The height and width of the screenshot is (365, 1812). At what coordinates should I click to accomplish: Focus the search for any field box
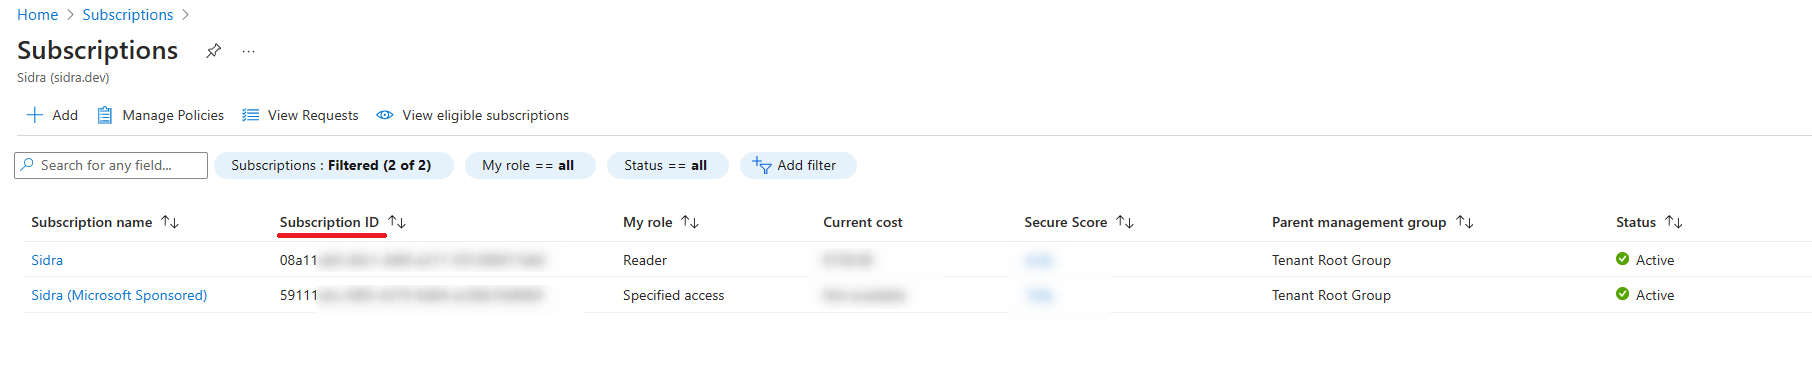[x=111, y=165]
